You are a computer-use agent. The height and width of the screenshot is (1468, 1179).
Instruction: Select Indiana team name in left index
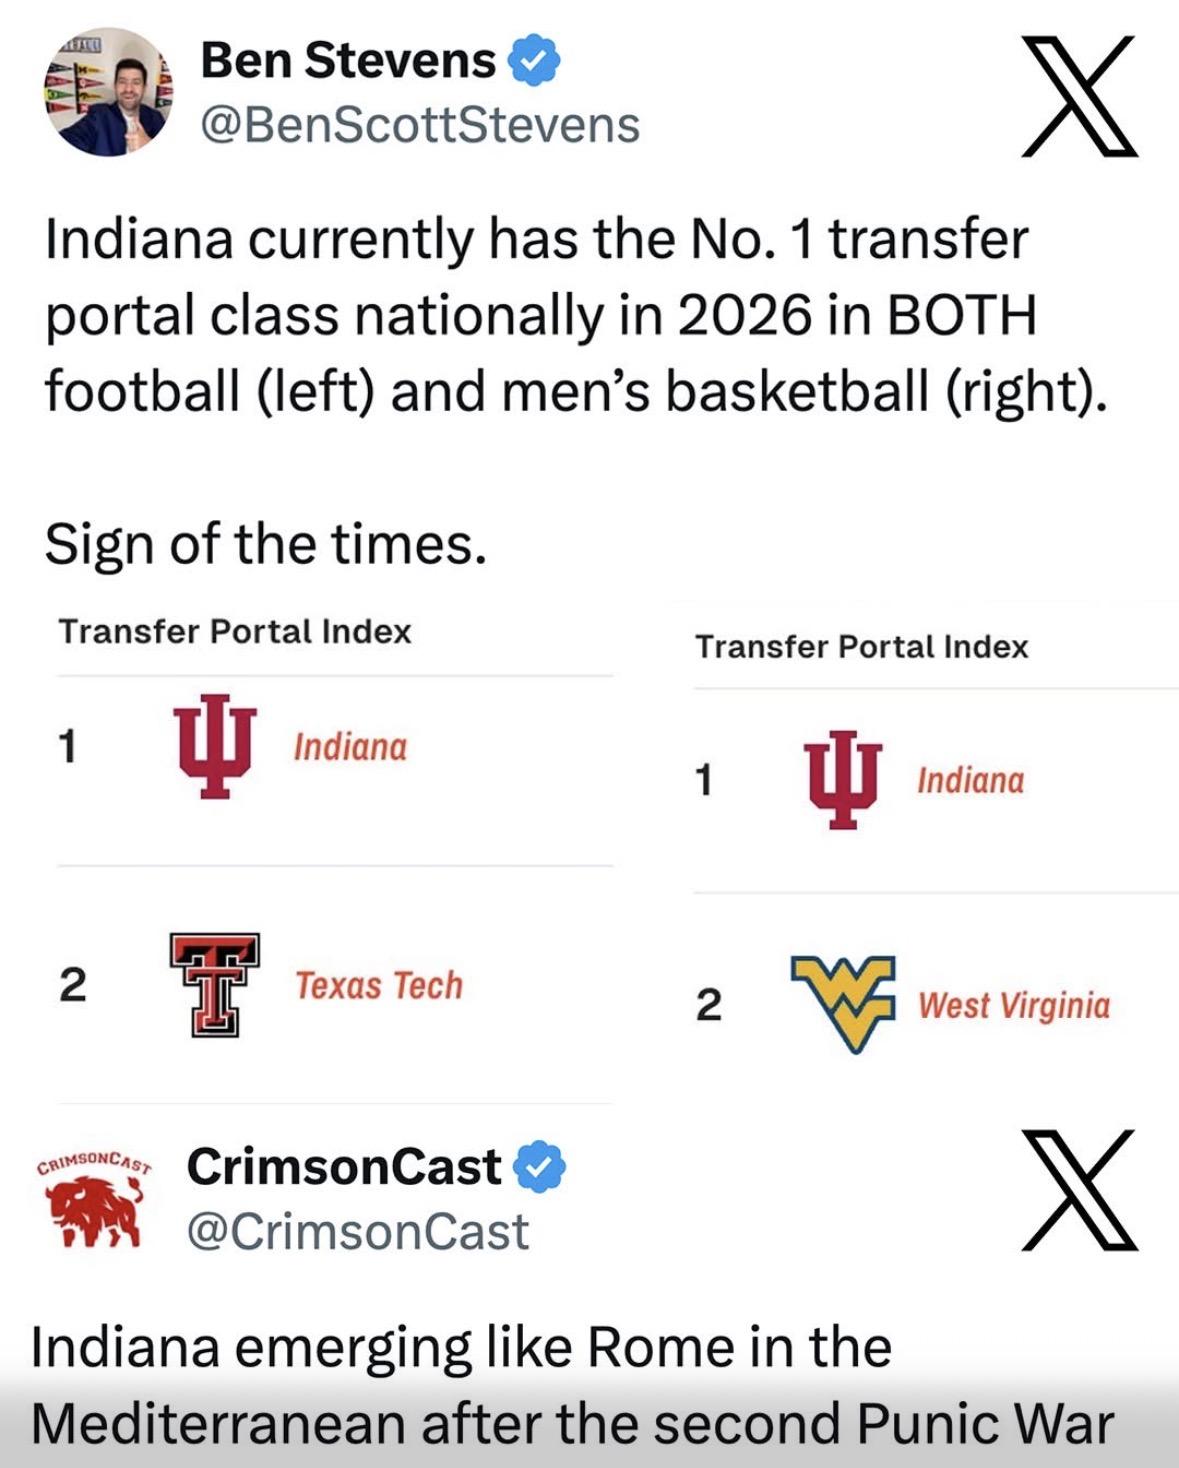coord(350,747)
